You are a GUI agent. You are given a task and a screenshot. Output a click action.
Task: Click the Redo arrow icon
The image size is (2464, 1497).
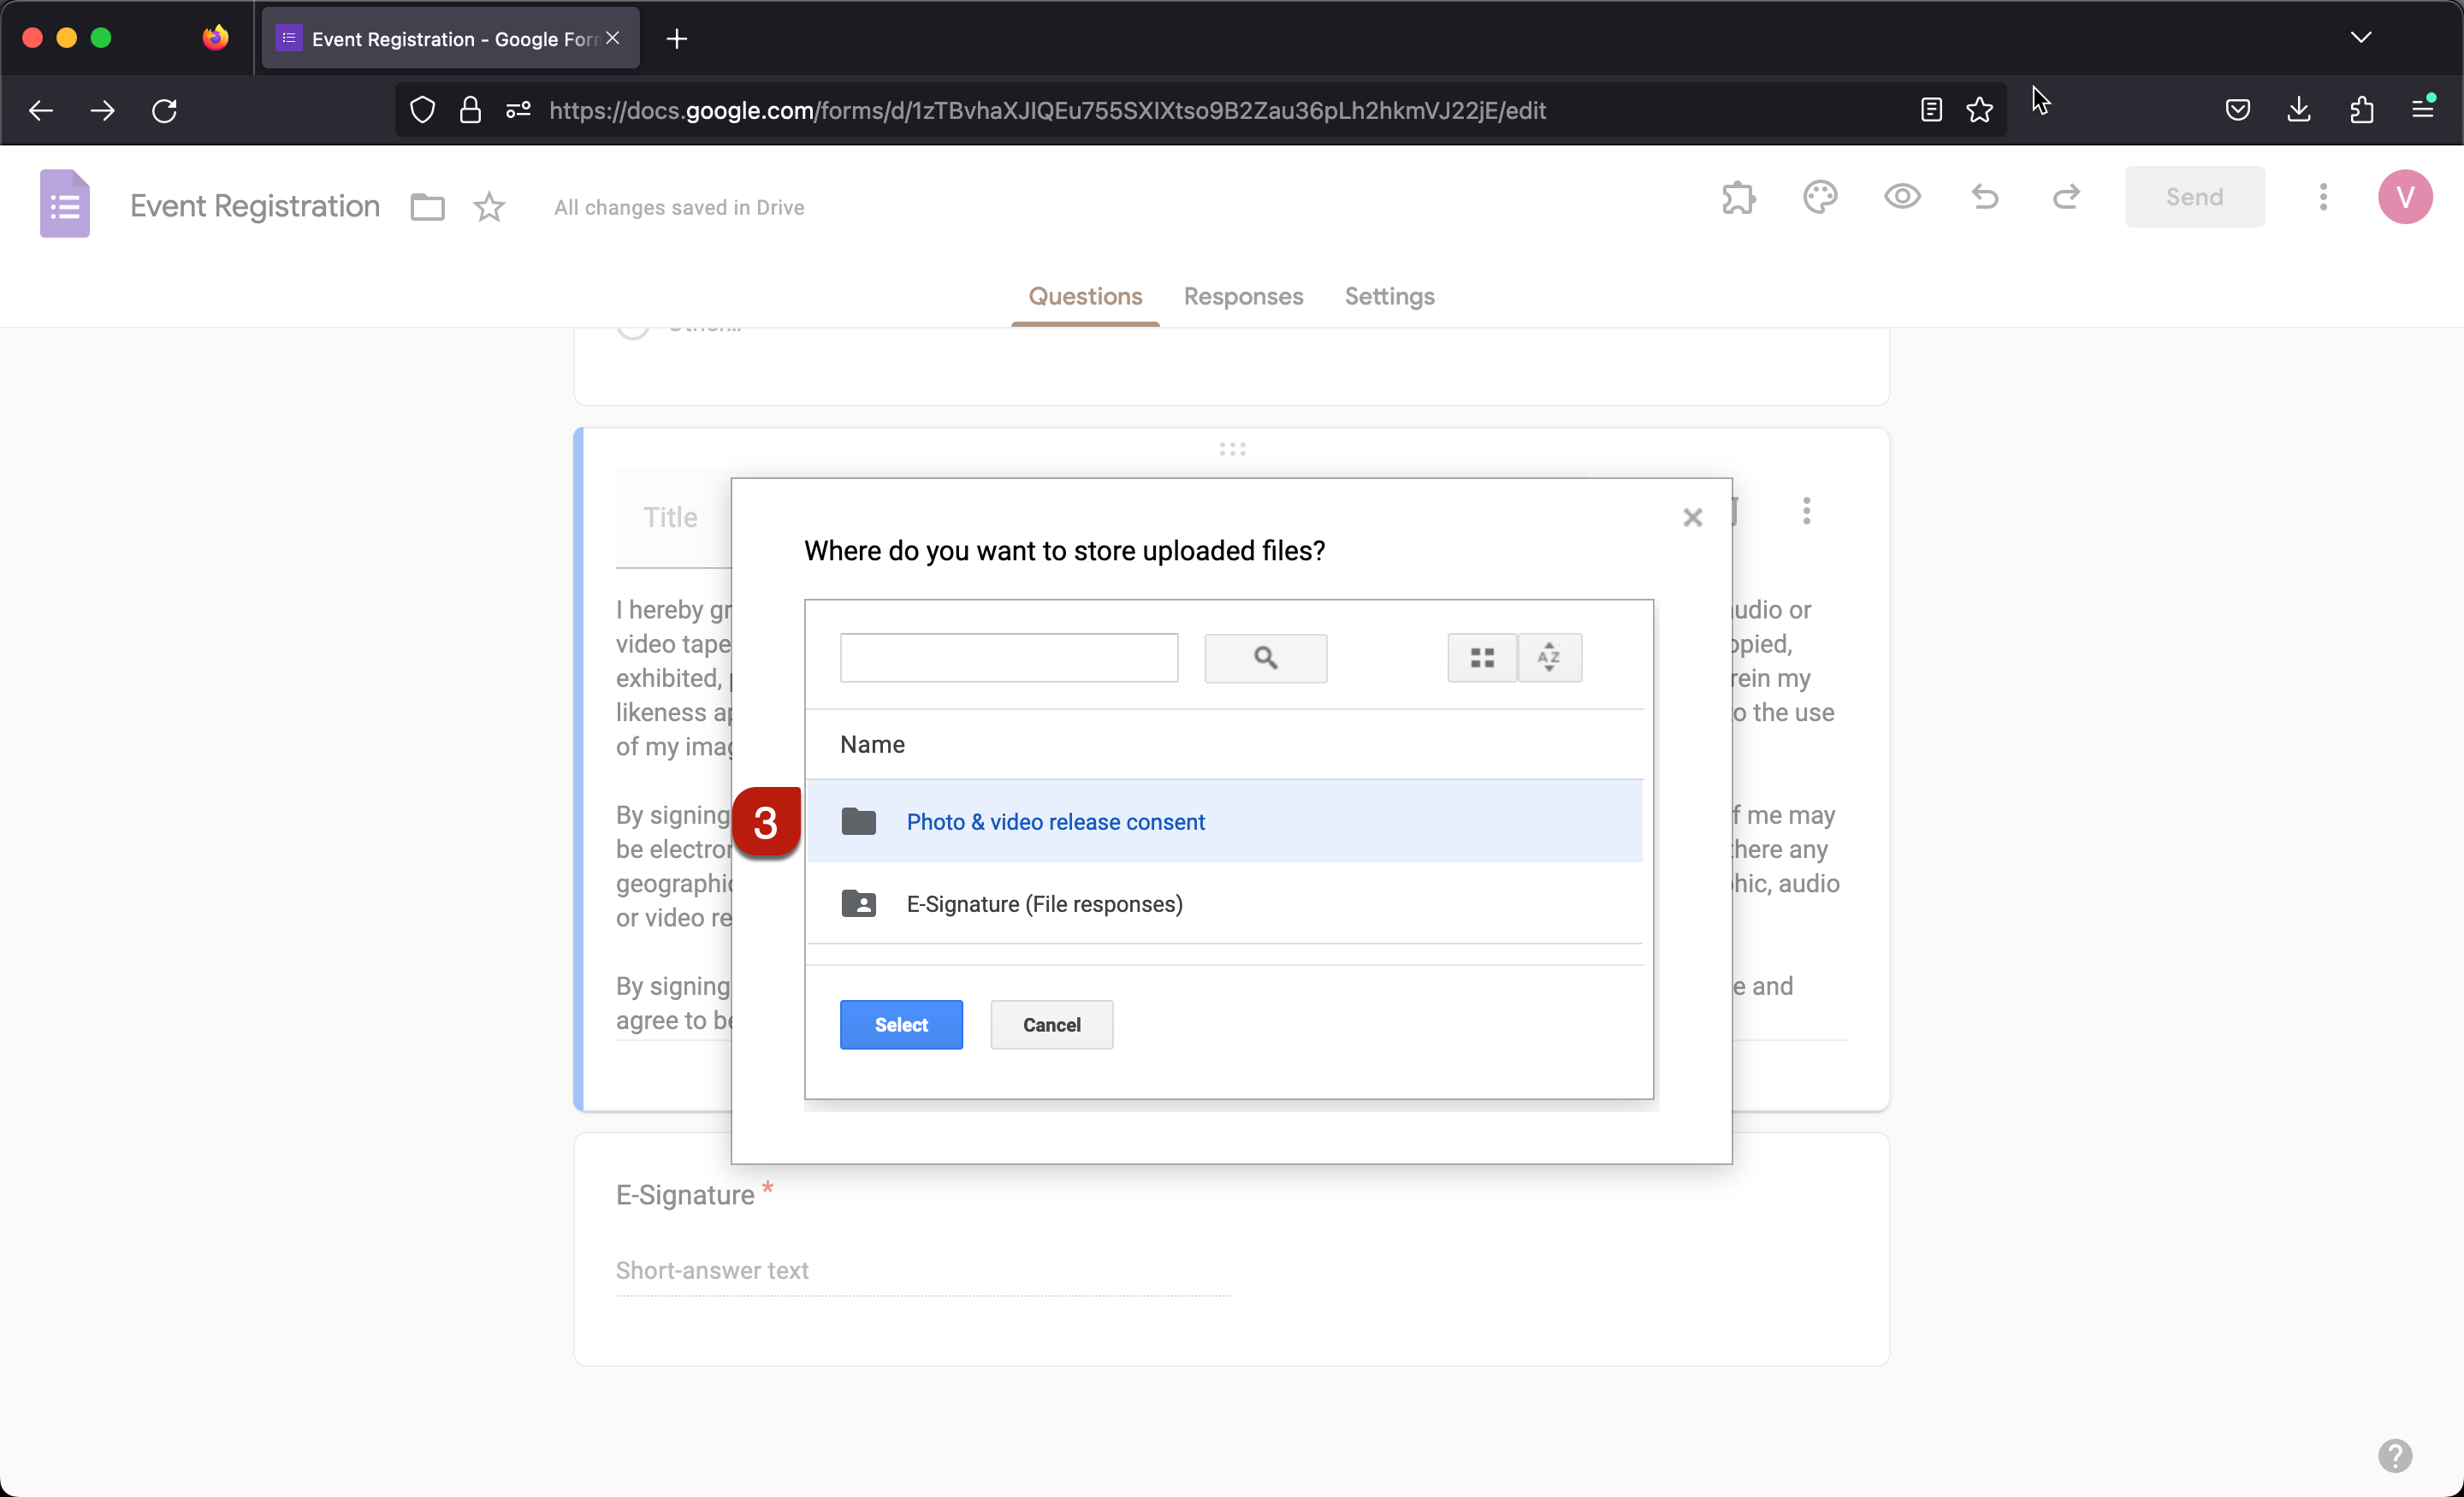point(2066,197)
